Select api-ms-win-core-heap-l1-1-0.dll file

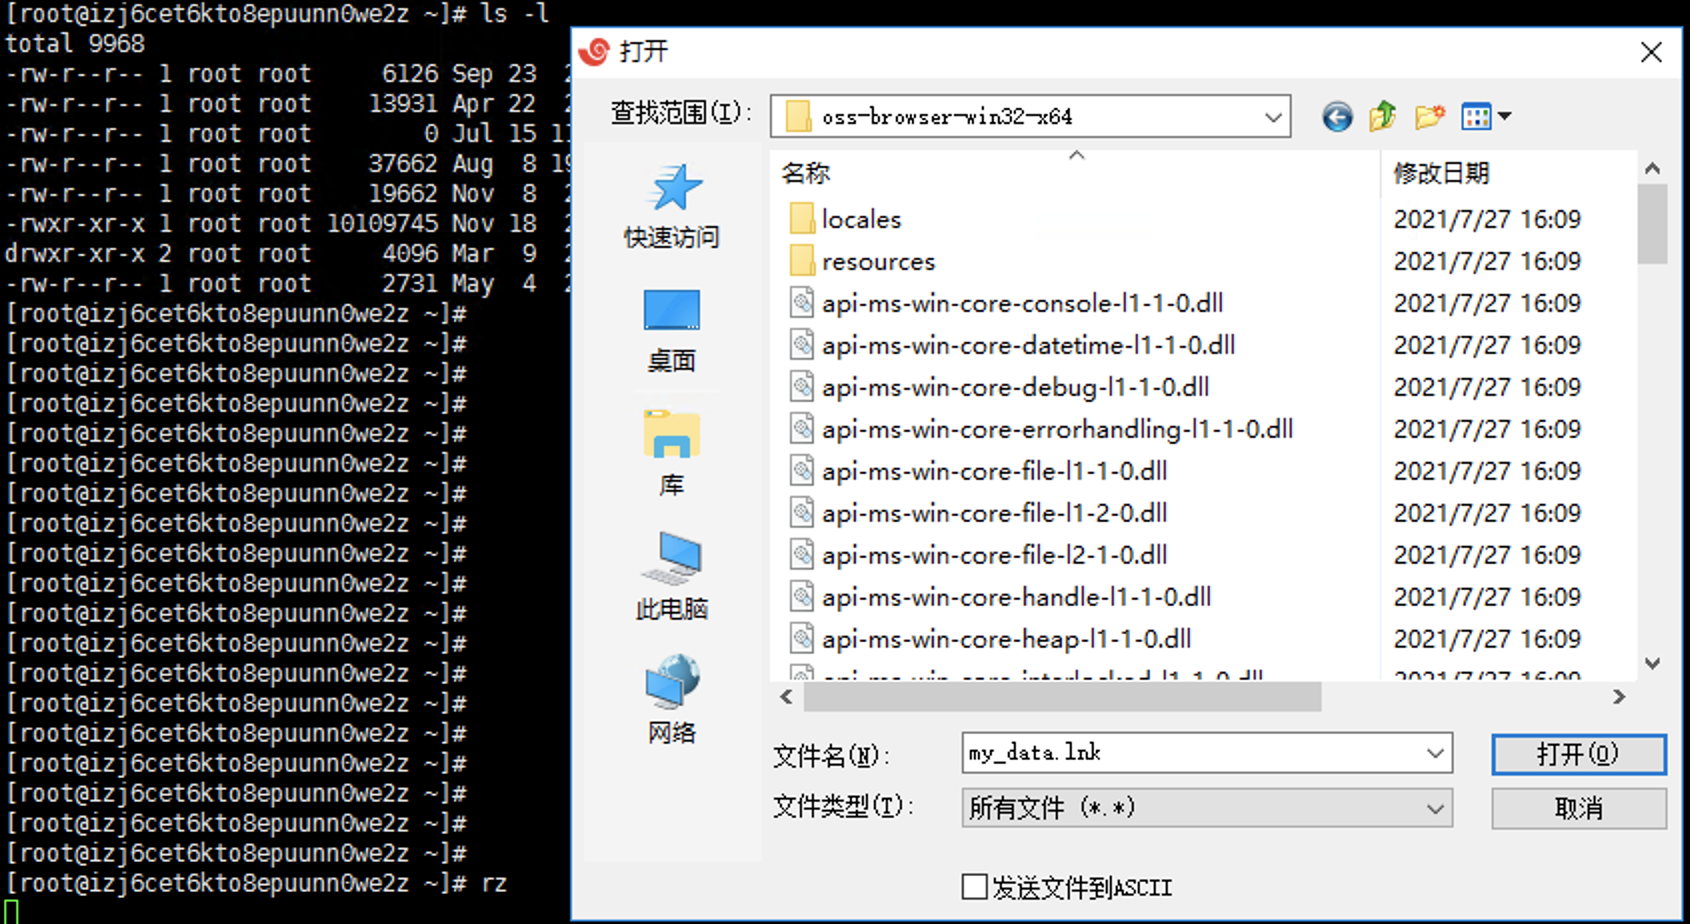click(x=990, y=639)
